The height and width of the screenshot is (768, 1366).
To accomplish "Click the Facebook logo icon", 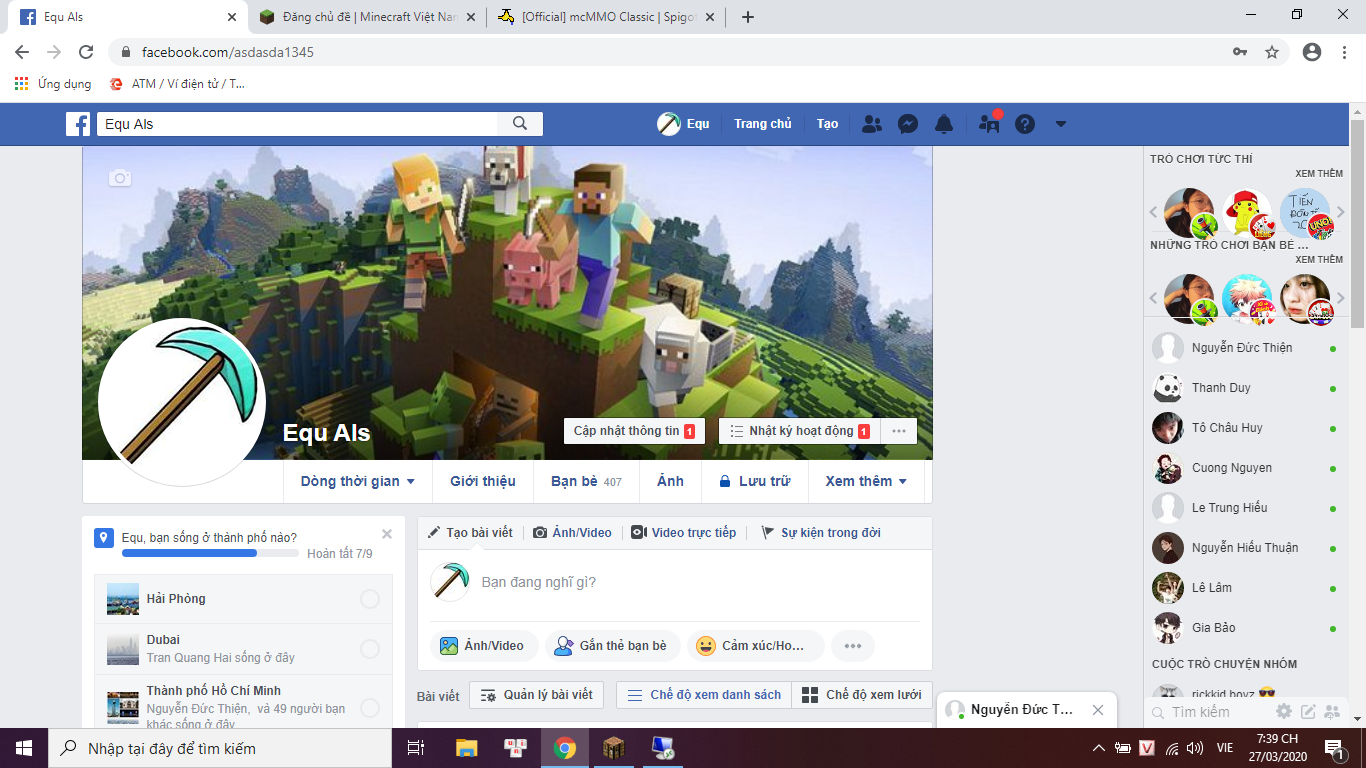I will (x=78, y=124).
